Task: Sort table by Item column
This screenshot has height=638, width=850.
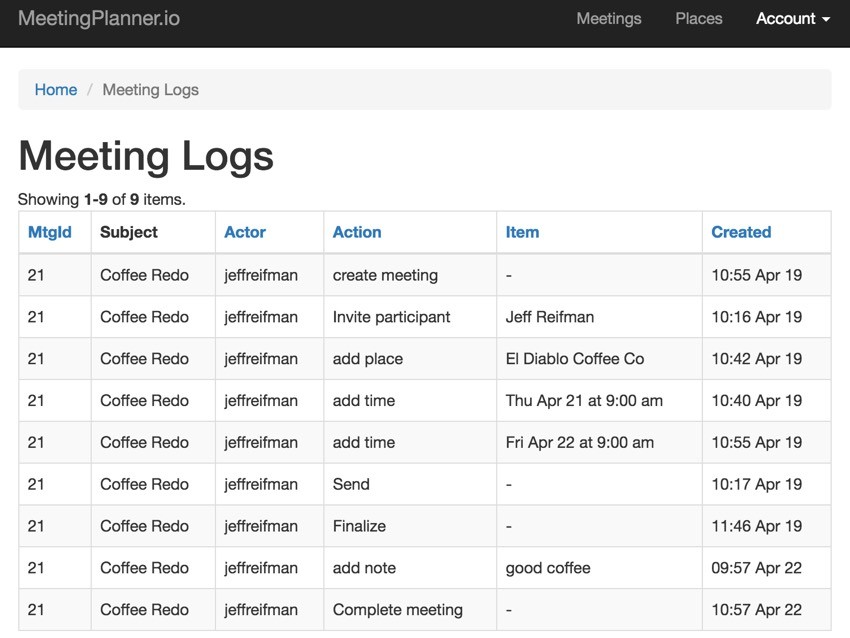Action: pyautogui.click(x=522, y=232)
